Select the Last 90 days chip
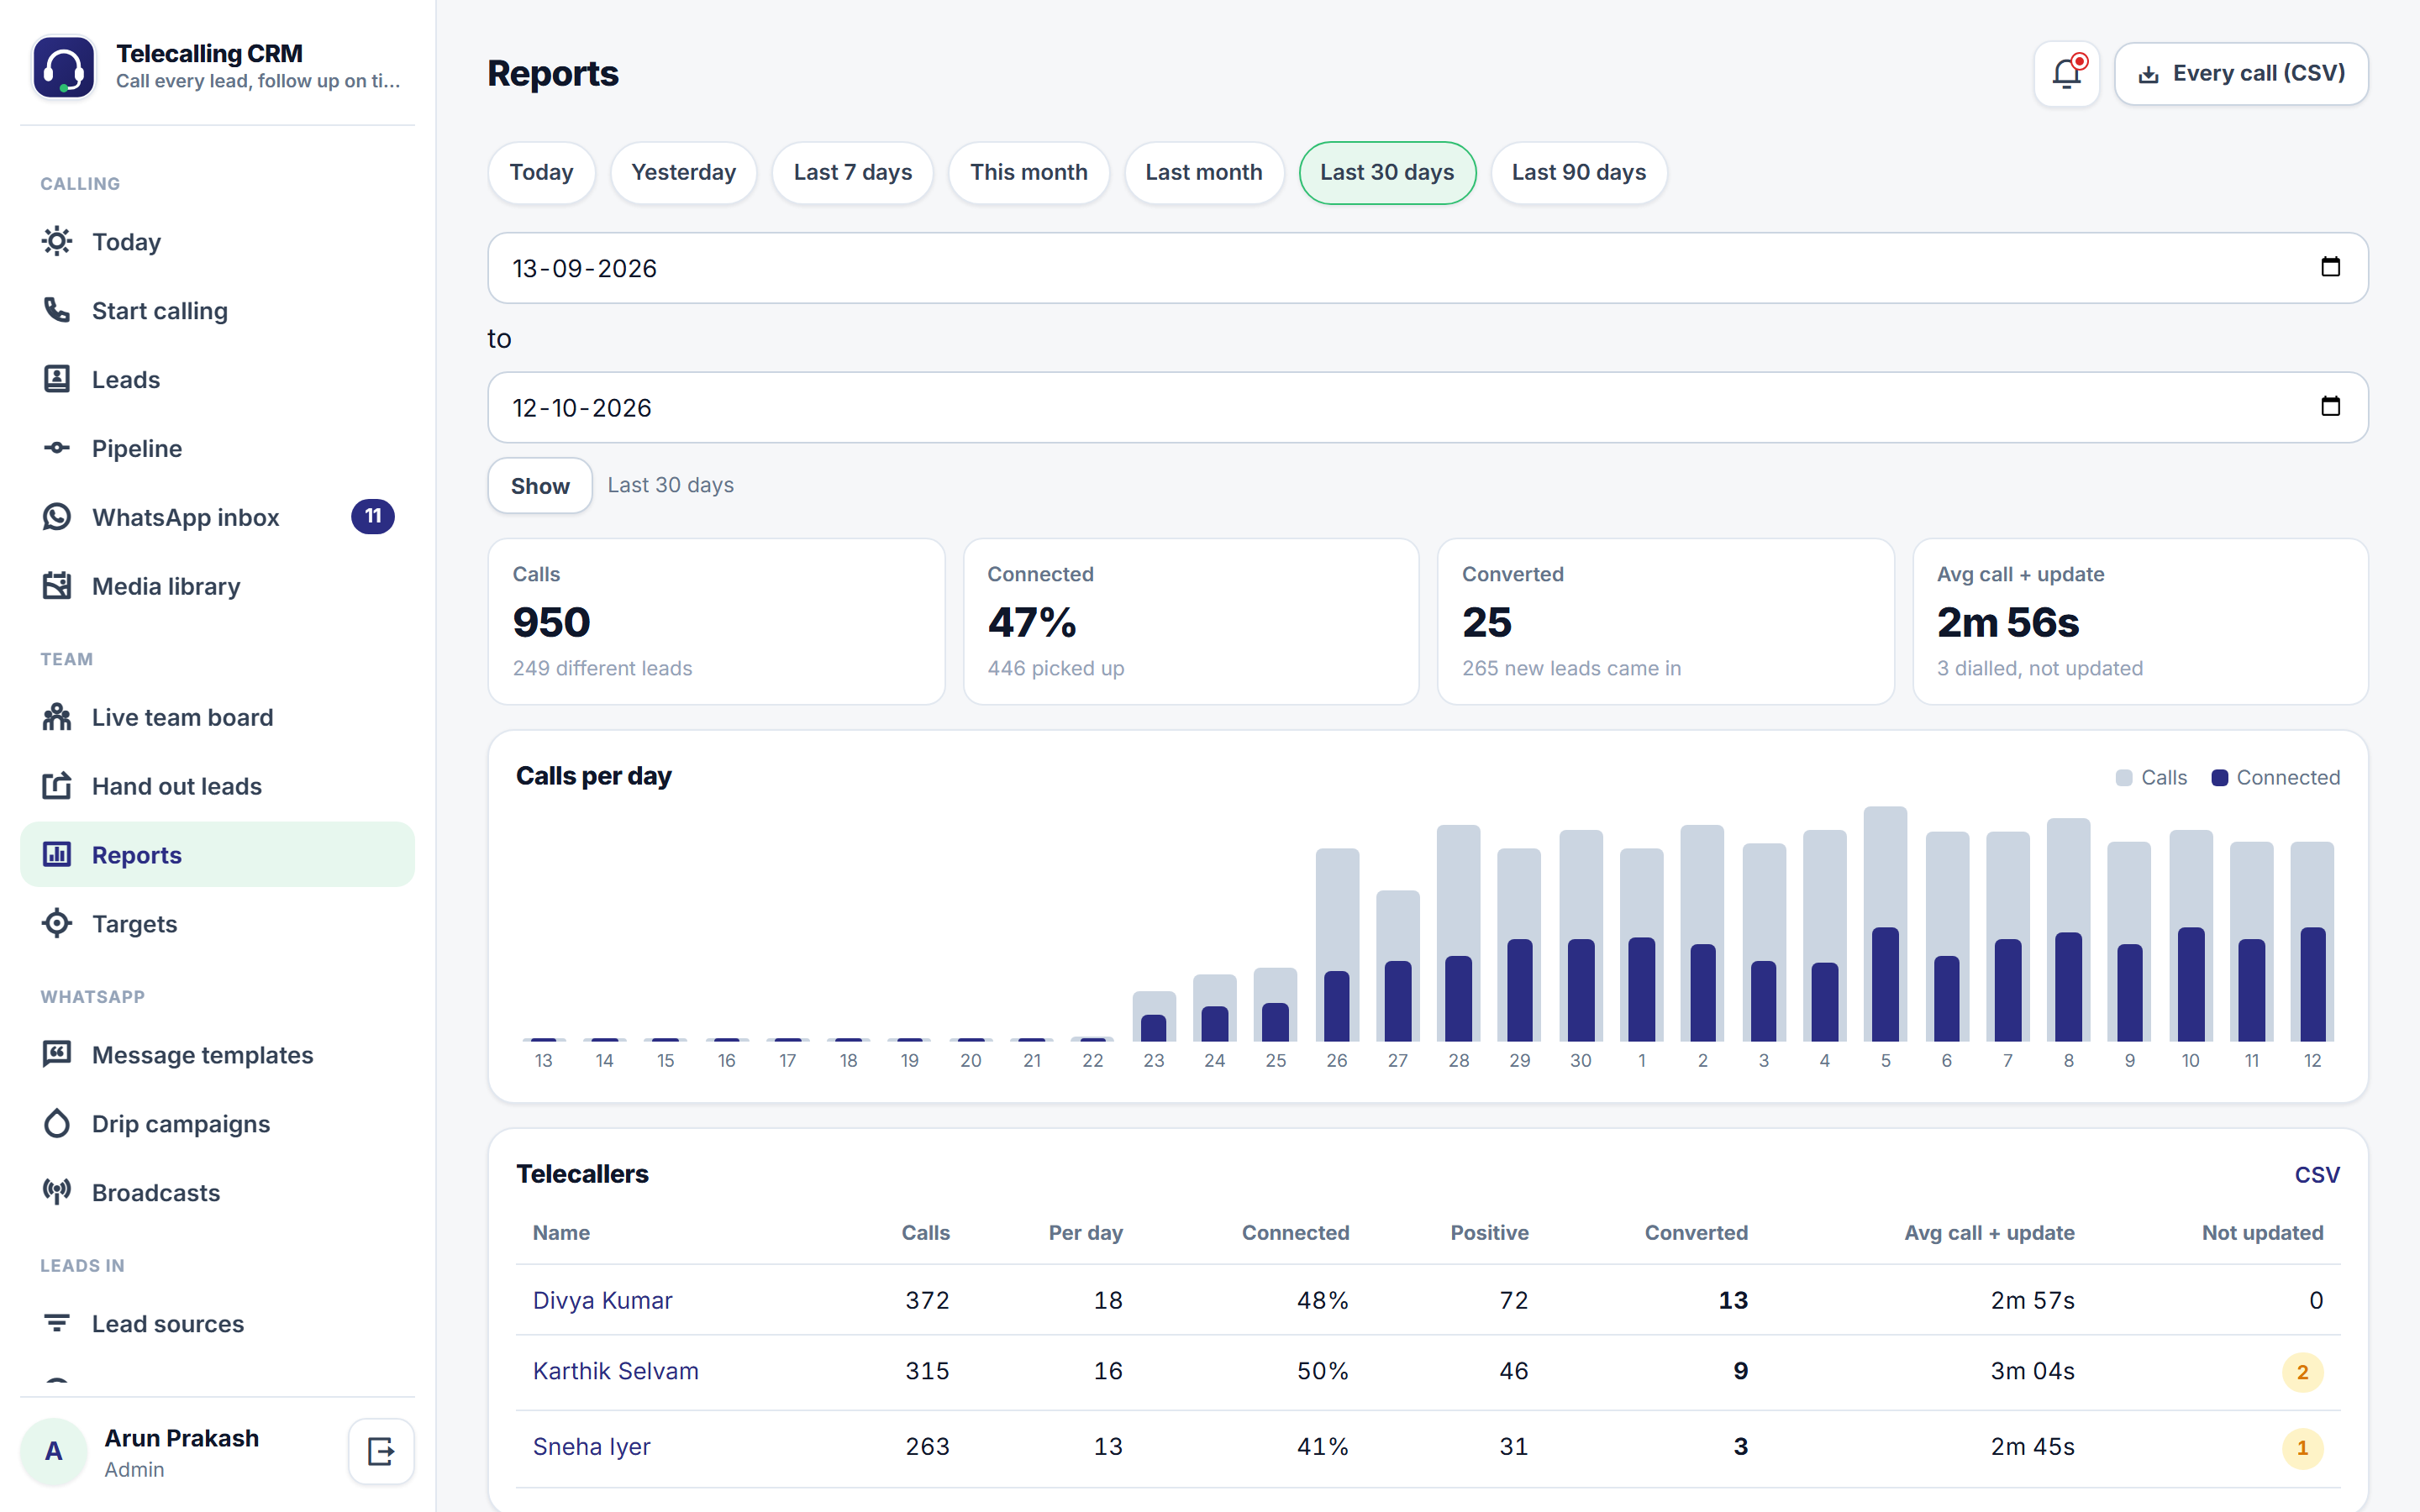This screenshot has width=2420, height=1512. (1579, 172)
